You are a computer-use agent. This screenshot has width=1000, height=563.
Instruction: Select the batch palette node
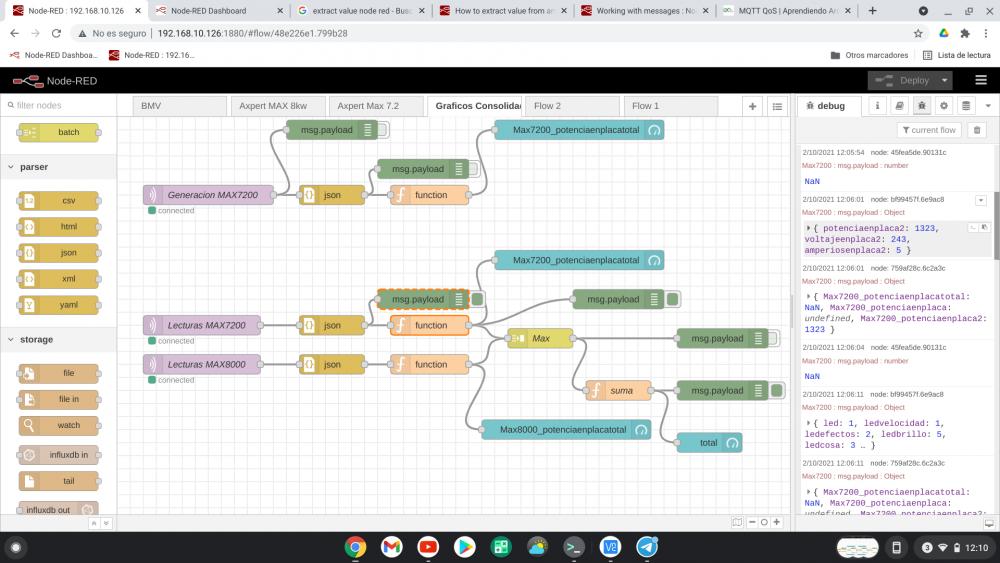coord(59,133)
